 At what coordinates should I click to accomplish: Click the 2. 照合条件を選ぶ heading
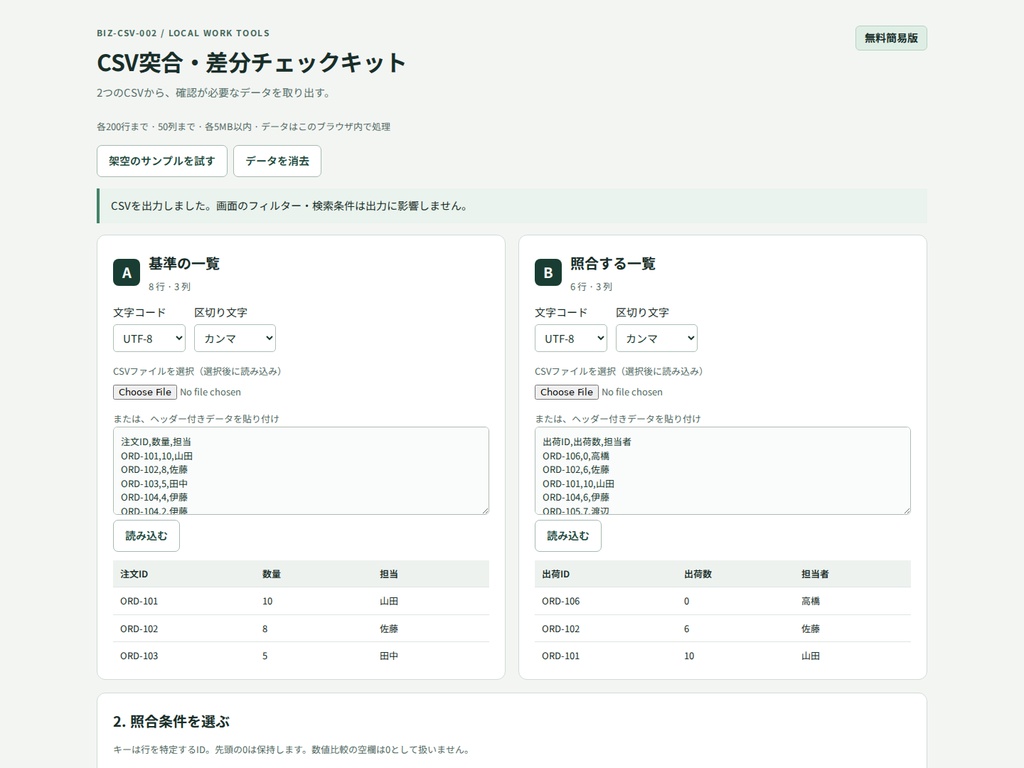171,722
